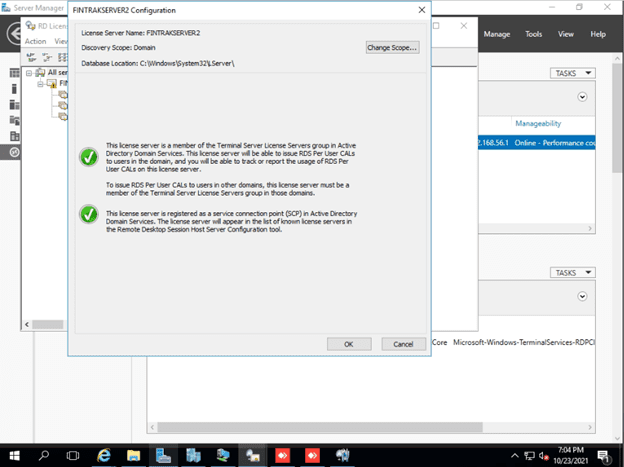Confirm the configuration dialog with OK
The height and width of the screenshot is (467, 624).
tap(349, 344)
